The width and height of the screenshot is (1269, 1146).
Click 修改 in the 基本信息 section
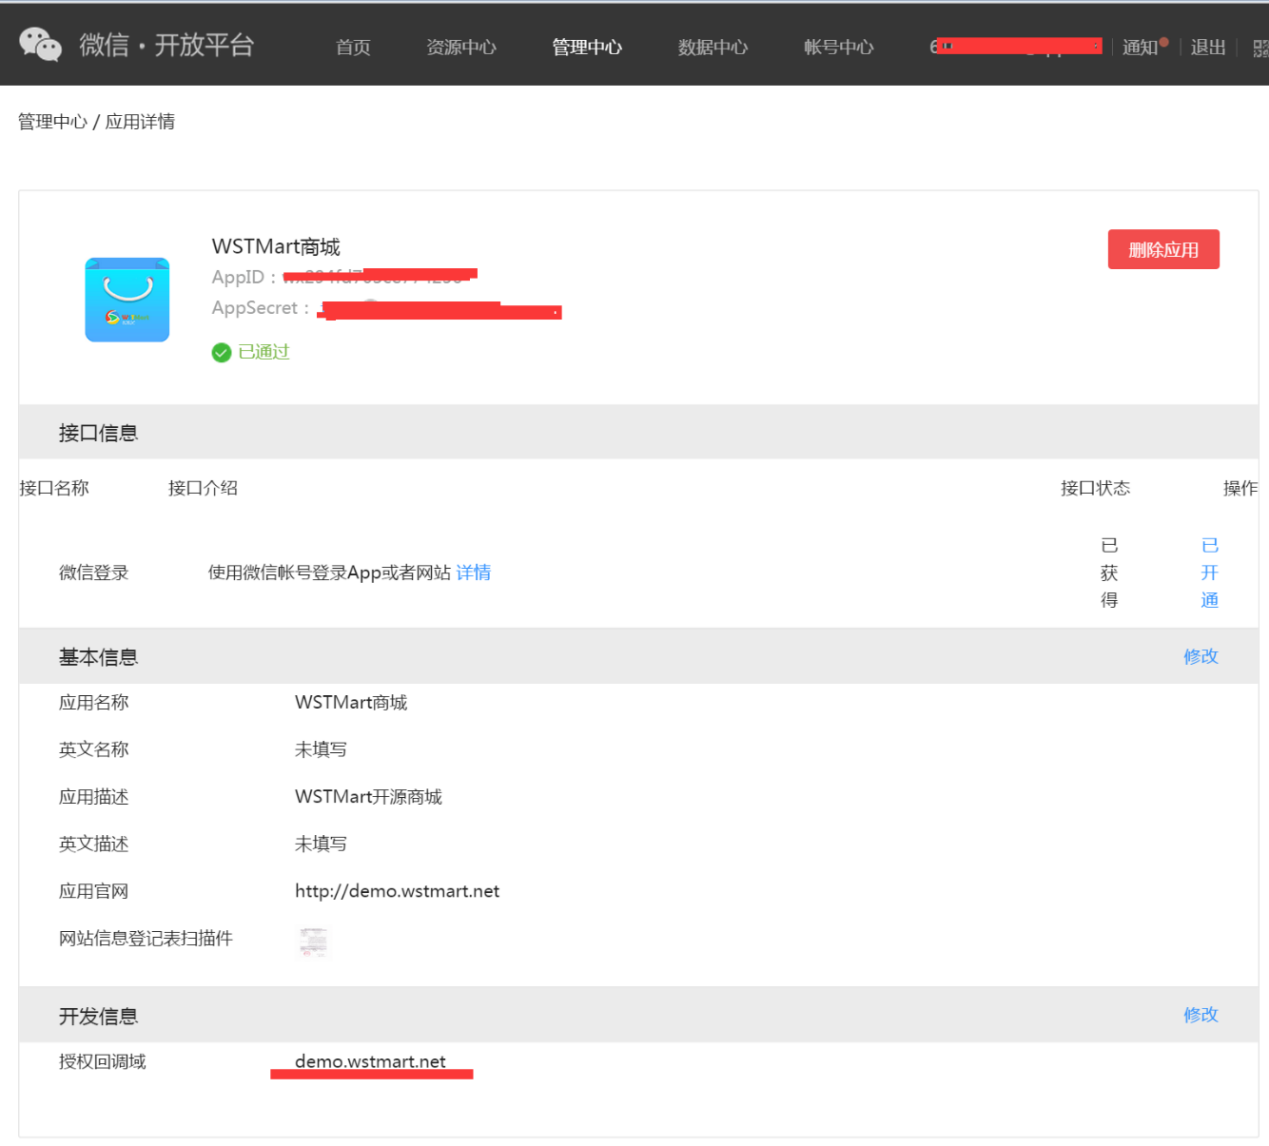pyautogui.click(x=1201, y=657)
